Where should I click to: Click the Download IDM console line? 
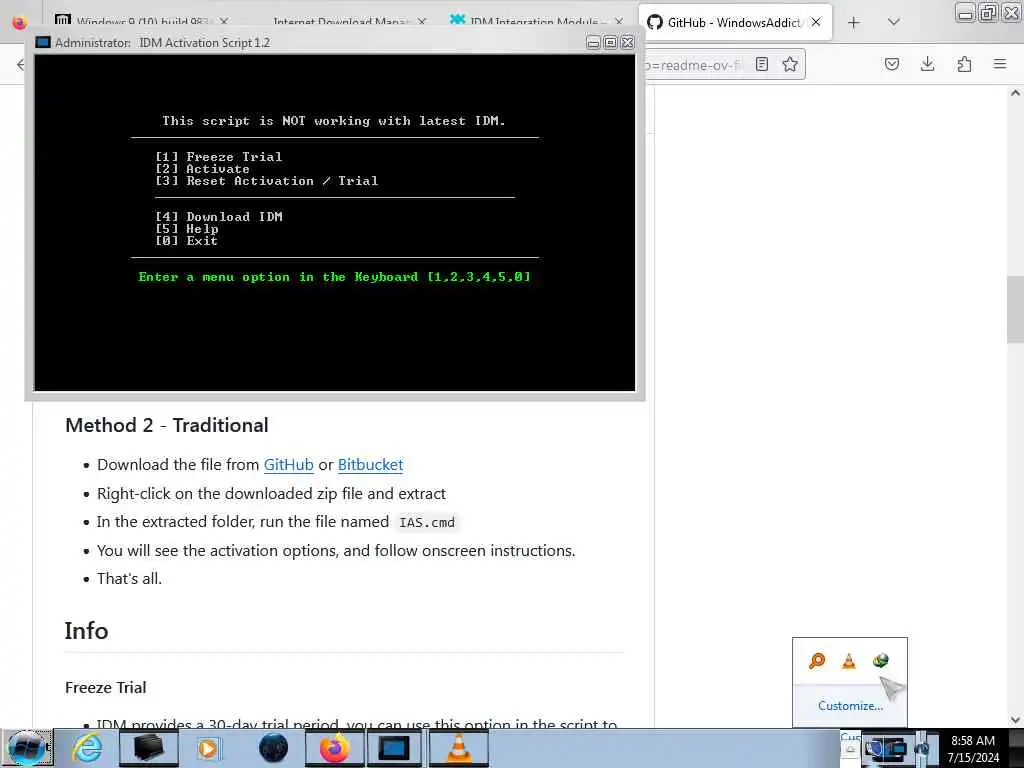pyautogui.click(x=219, y=217)
